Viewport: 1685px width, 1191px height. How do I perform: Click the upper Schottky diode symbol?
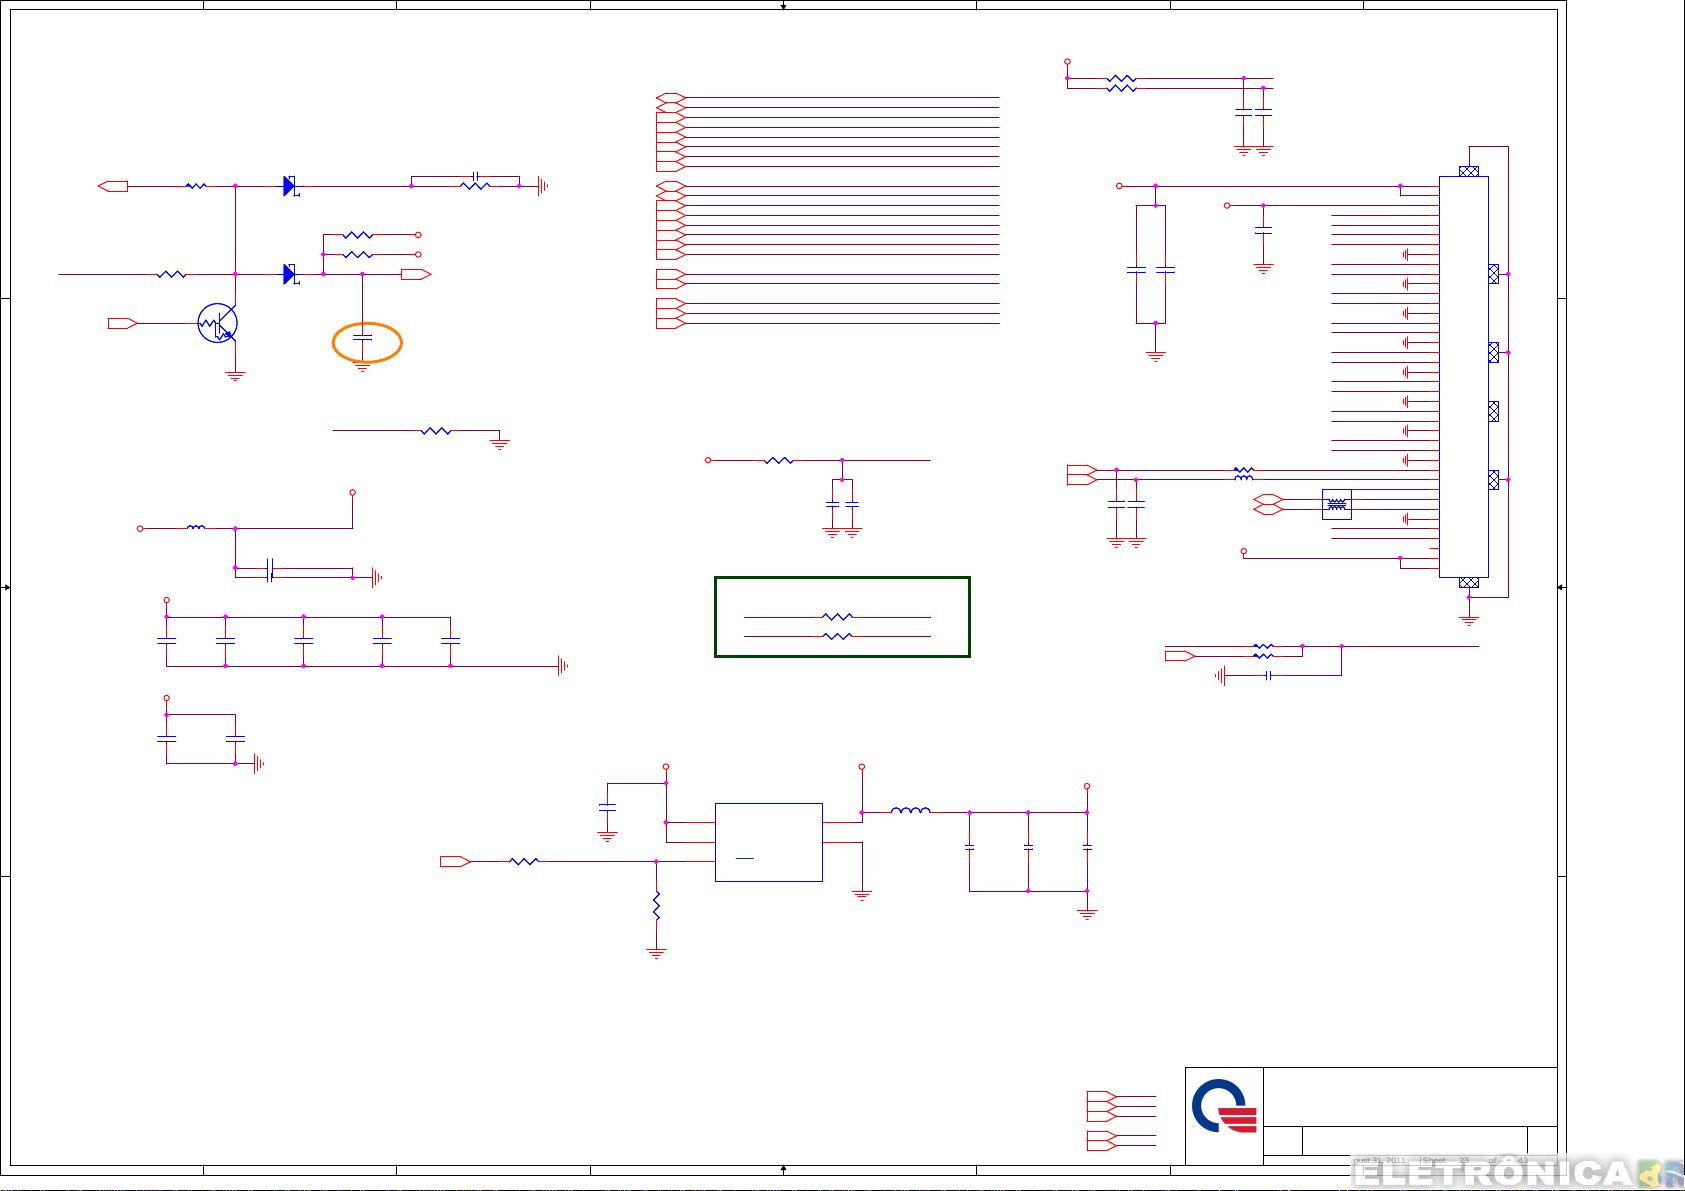(291, 186)
